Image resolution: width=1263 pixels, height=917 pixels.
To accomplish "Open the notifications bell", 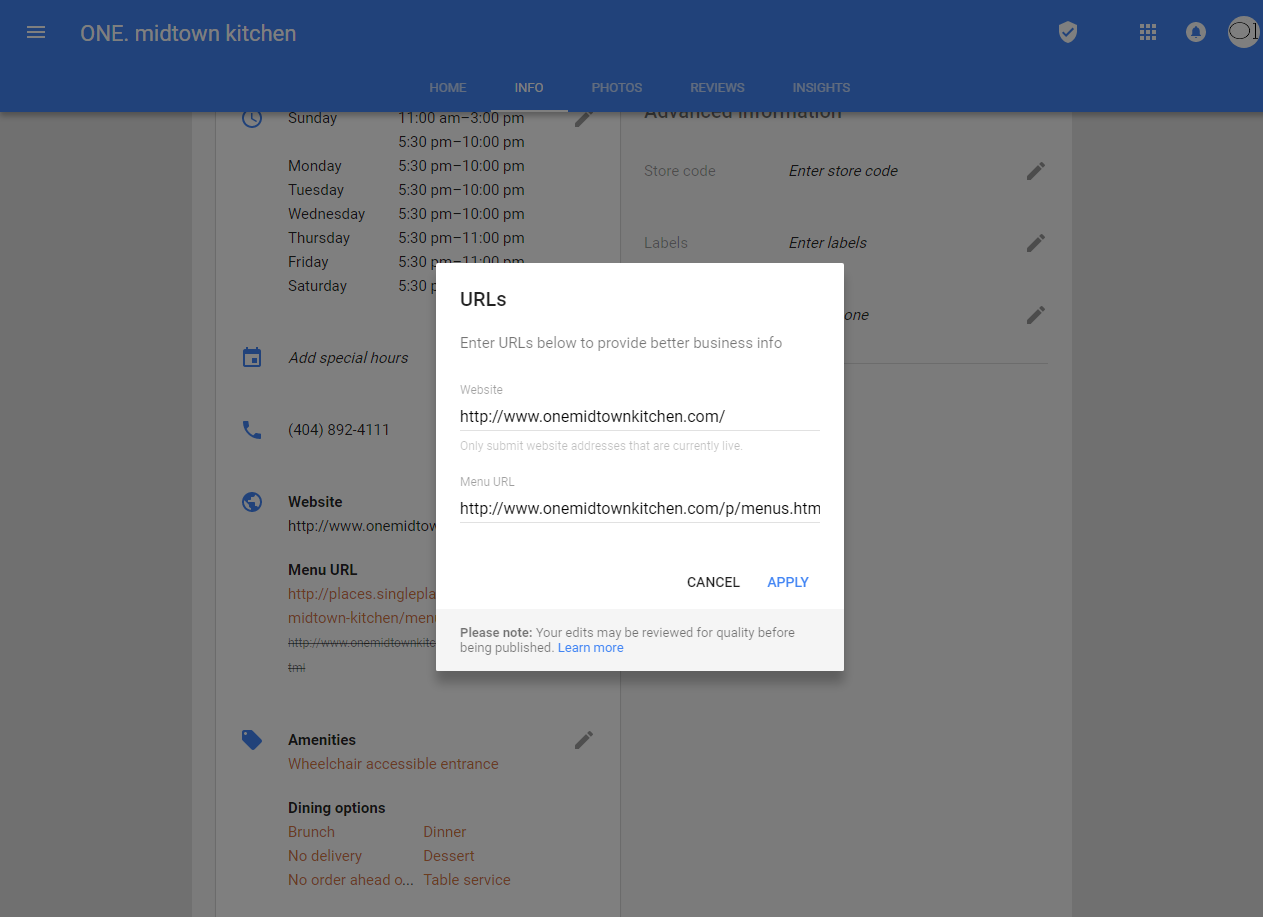I will (1195, 32).
